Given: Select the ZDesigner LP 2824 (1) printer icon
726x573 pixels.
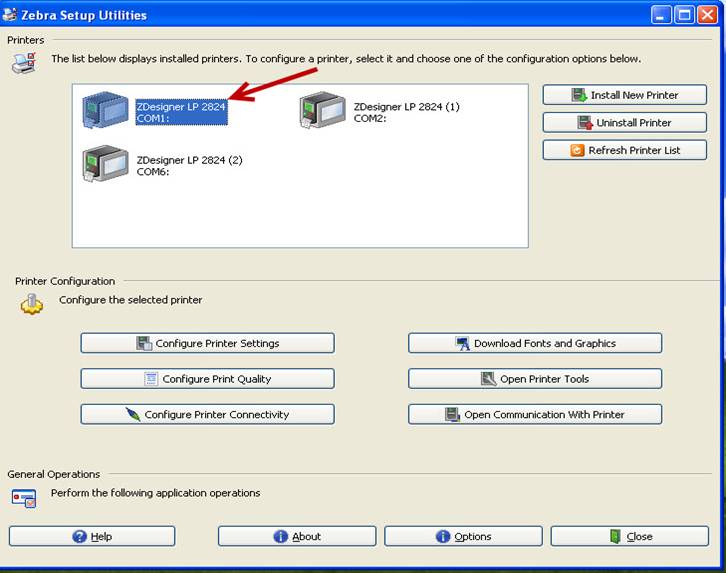Looking at the screenshot, I should [322, 111].
